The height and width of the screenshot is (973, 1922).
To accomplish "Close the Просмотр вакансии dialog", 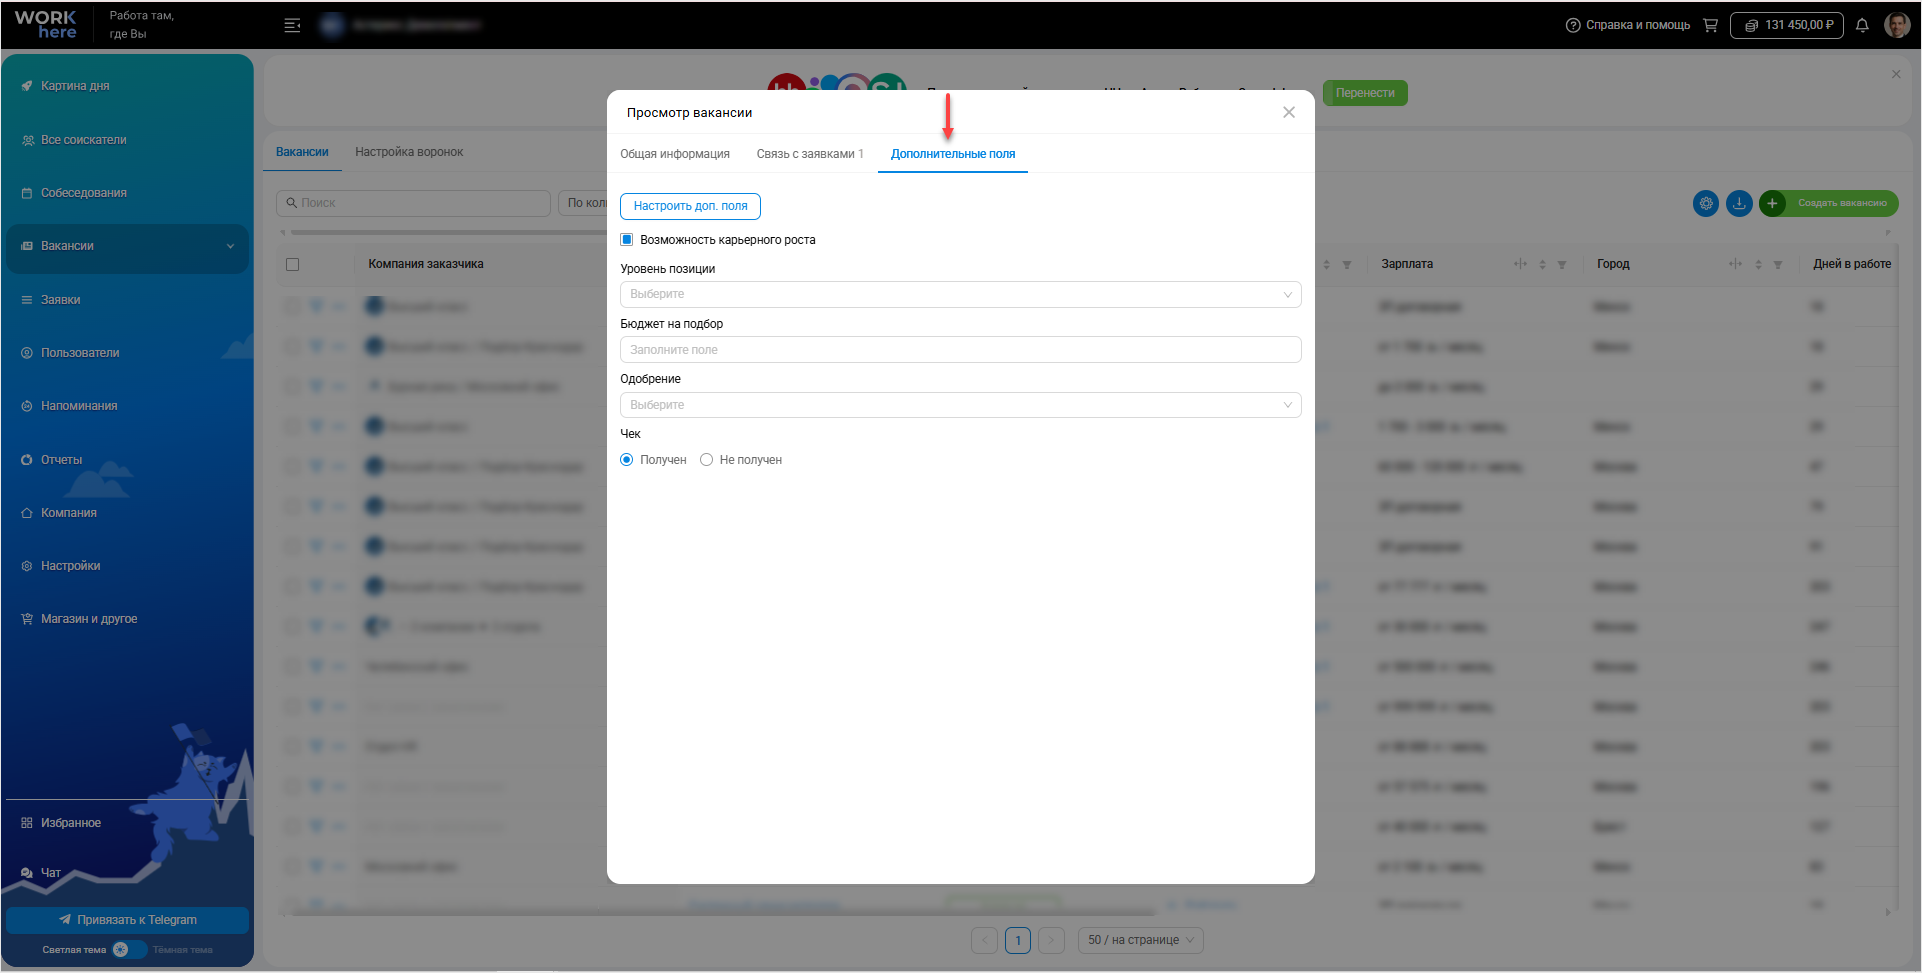I will click(x=1289, y=112).
